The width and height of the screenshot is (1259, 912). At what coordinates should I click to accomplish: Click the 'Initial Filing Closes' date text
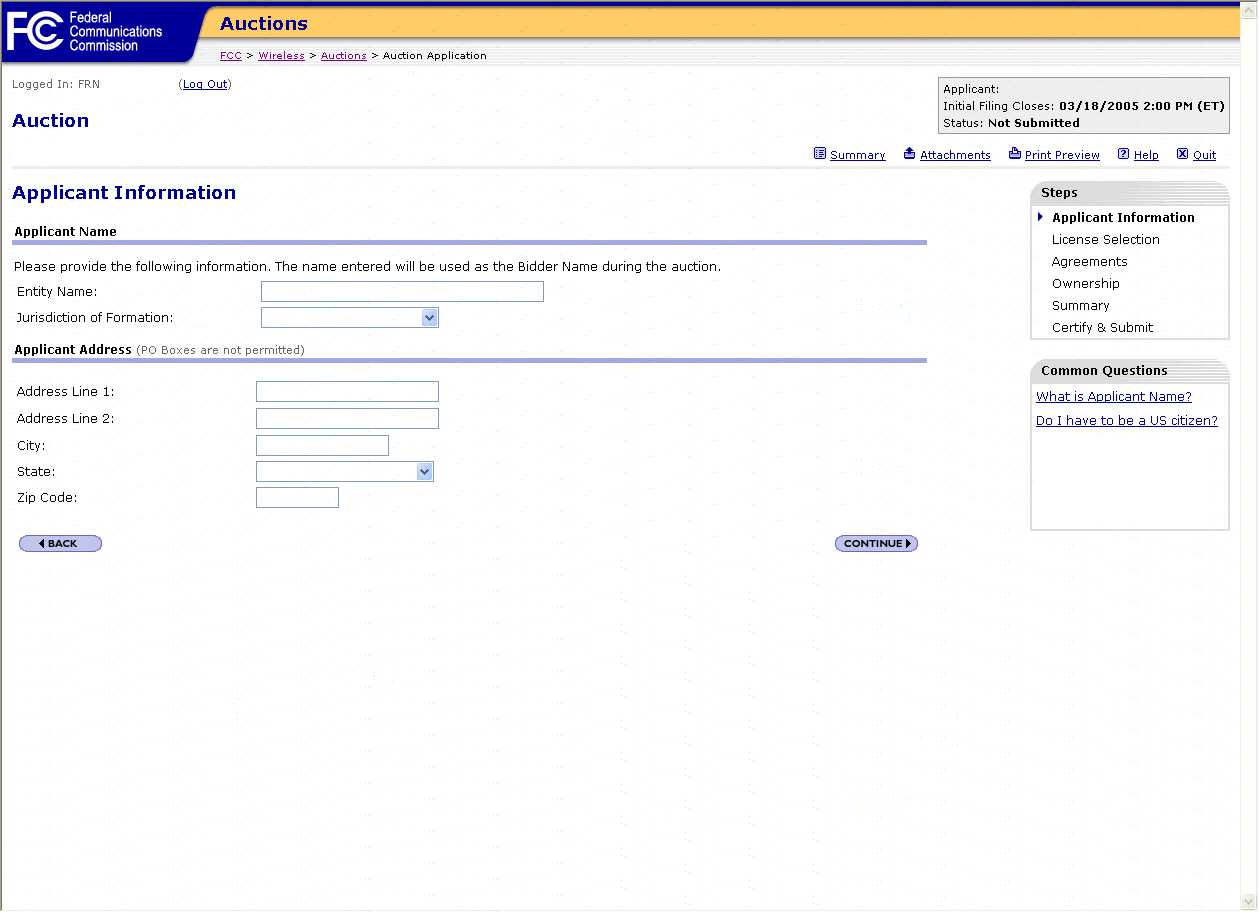[1084, 106]
